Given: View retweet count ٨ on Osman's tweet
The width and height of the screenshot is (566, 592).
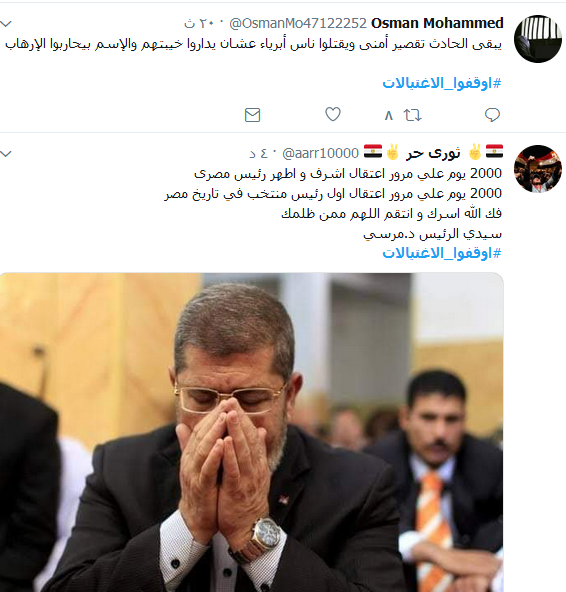Looking at the screenshot, I should tap(389, 115).
